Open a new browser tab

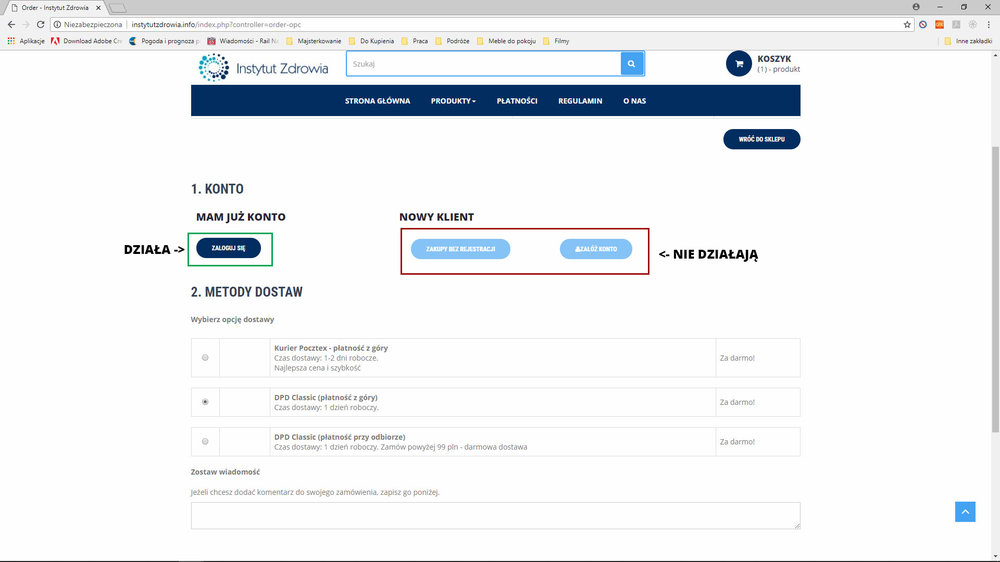(117, 8)
